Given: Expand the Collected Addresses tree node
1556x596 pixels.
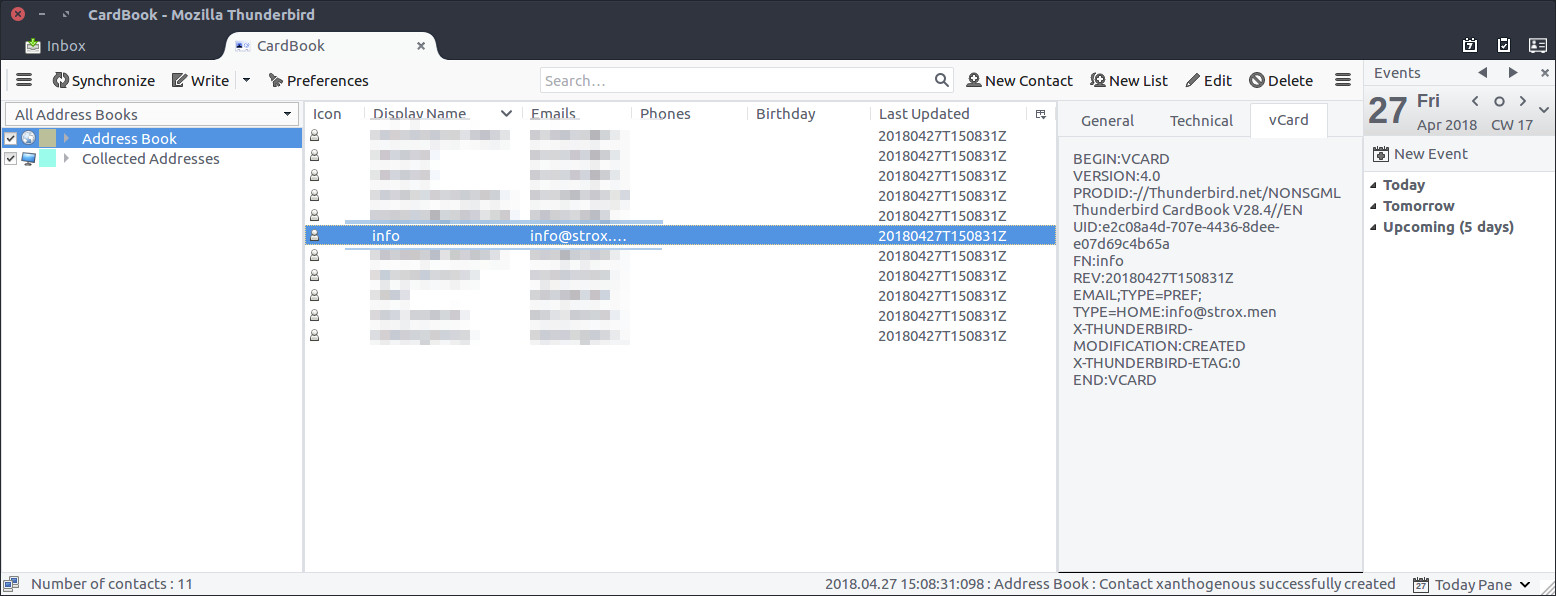Looking at the screenshot, I should point(66,158).
